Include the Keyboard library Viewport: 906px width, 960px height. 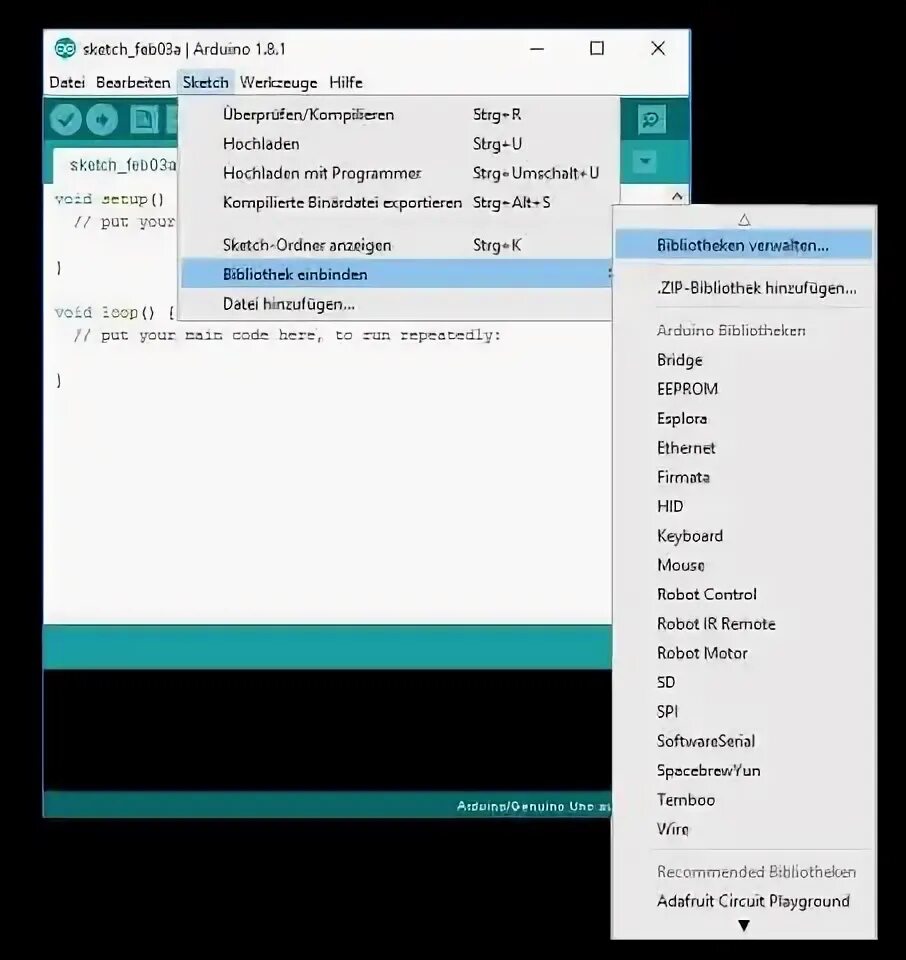click(x=743, y=536)
